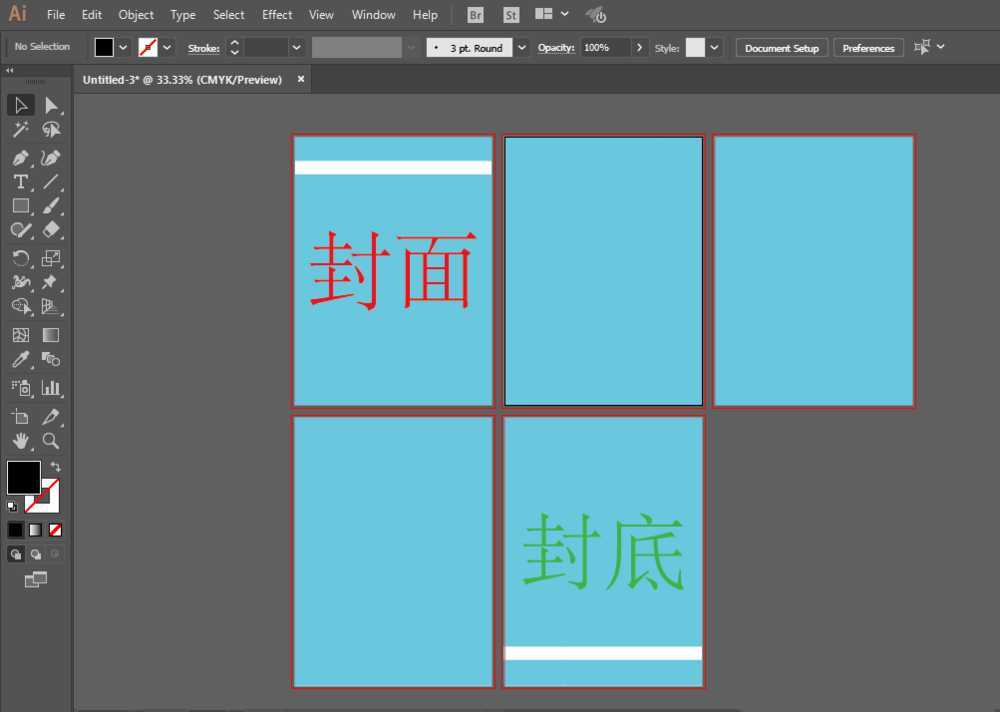The image size is (1000, 712).
Task: Swap to the Gradient fill mode swatch
Action: pos(34,528)
